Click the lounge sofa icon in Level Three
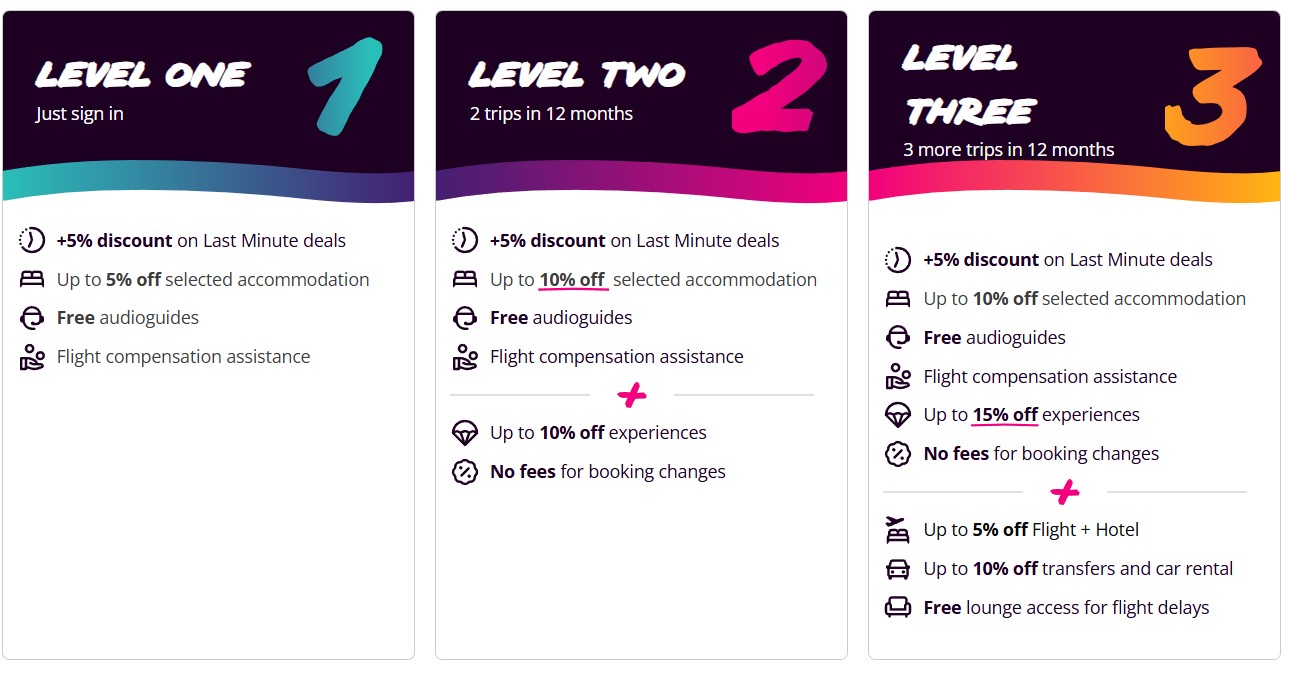Viewport: 1291px width, 673px height. [x=898, y=608]
